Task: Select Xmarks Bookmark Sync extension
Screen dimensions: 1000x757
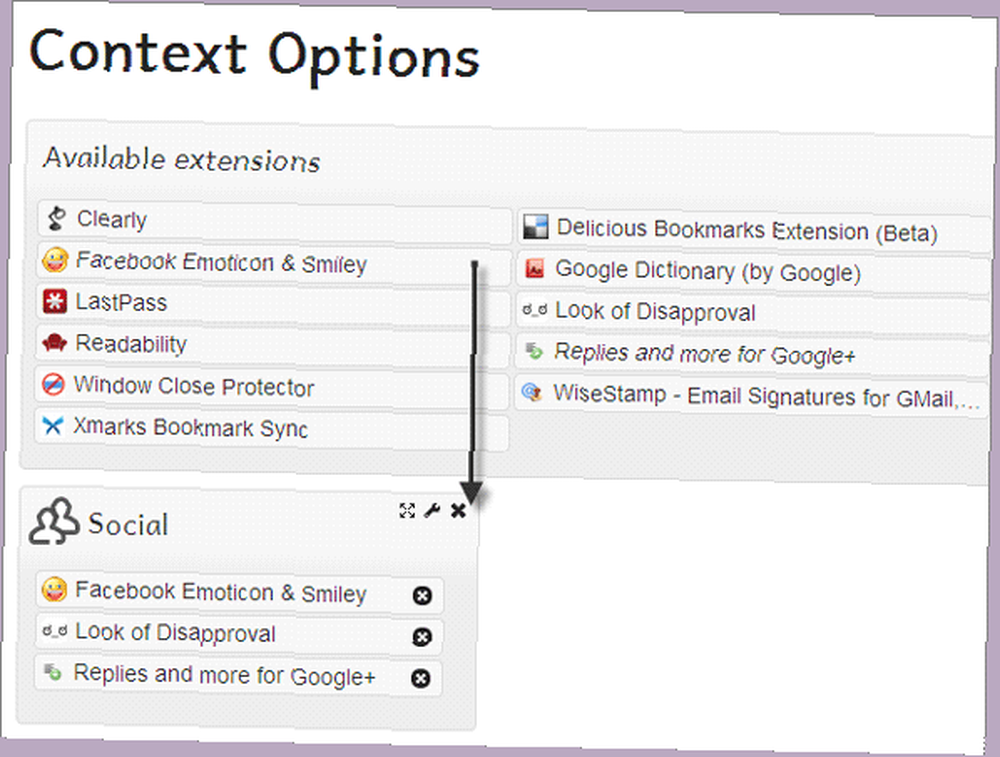Action: pos(190,429)
